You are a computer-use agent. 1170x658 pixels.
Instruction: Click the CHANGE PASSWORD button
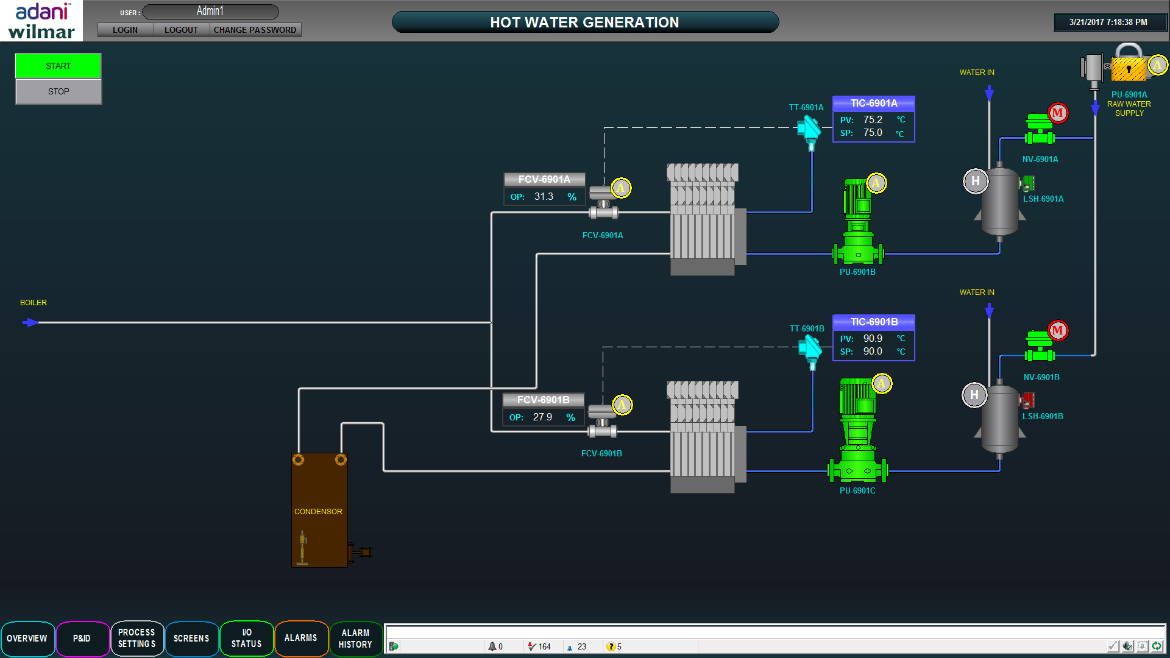pos(255,30)
